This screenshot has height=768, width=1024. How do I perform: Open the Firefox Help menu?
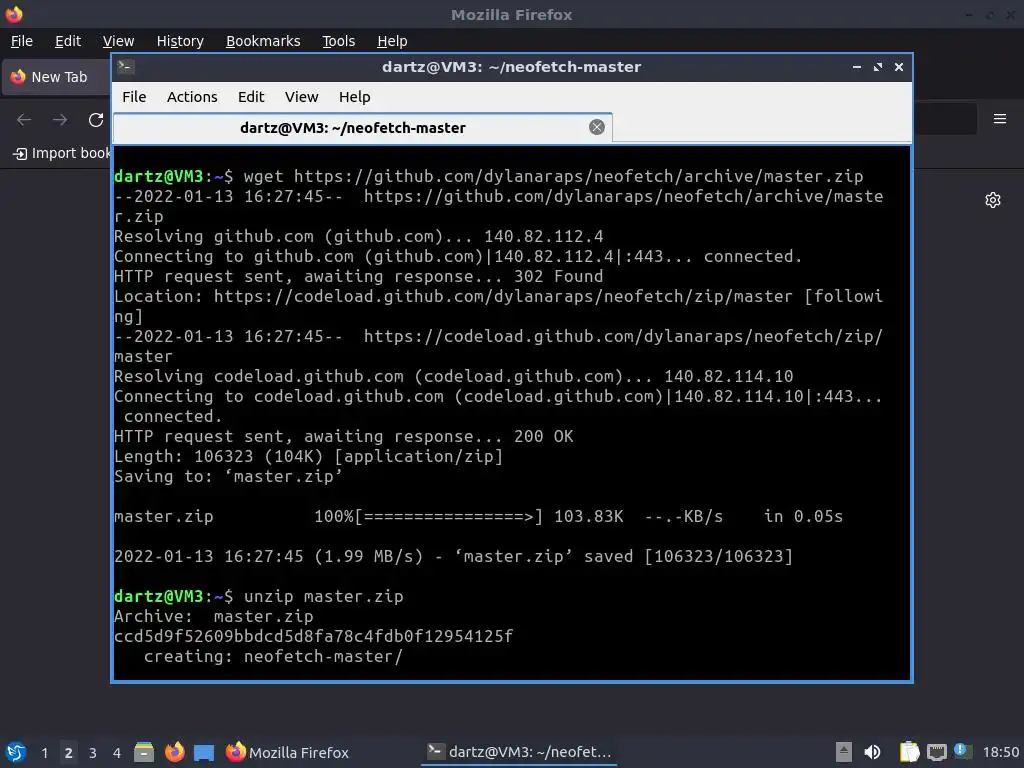(x=392, y=41)
